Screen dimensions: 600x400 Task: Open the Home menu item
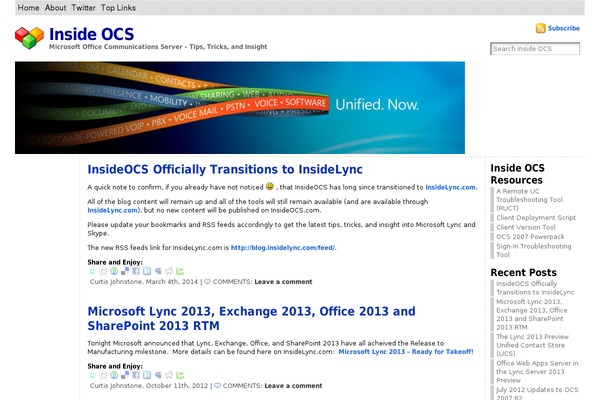28,8
